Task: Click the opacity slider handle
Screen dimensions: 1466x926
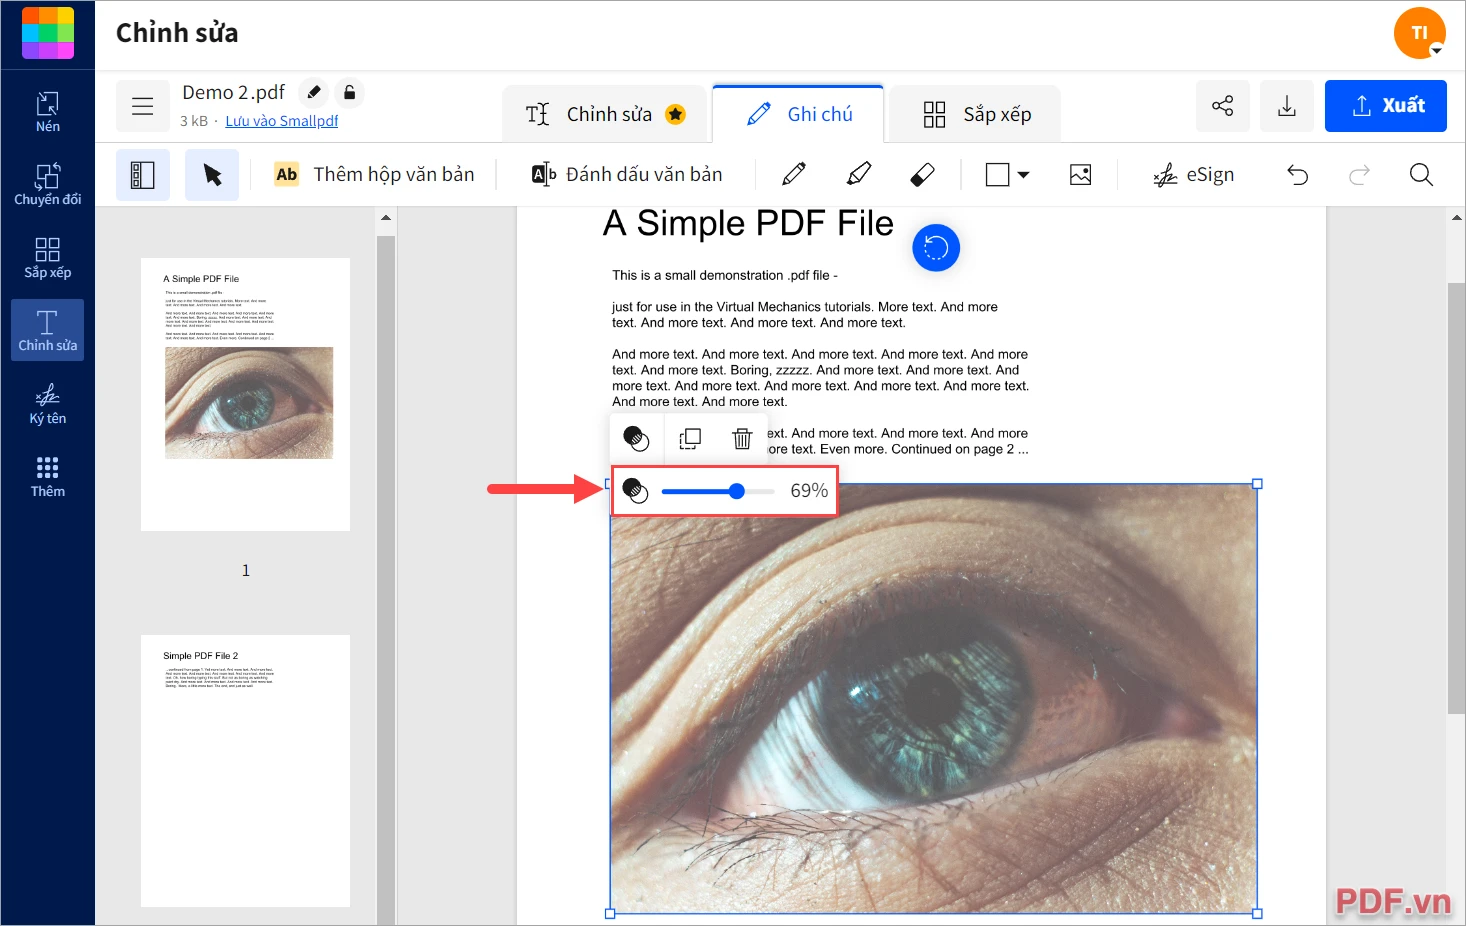Action: click(737, 491)
